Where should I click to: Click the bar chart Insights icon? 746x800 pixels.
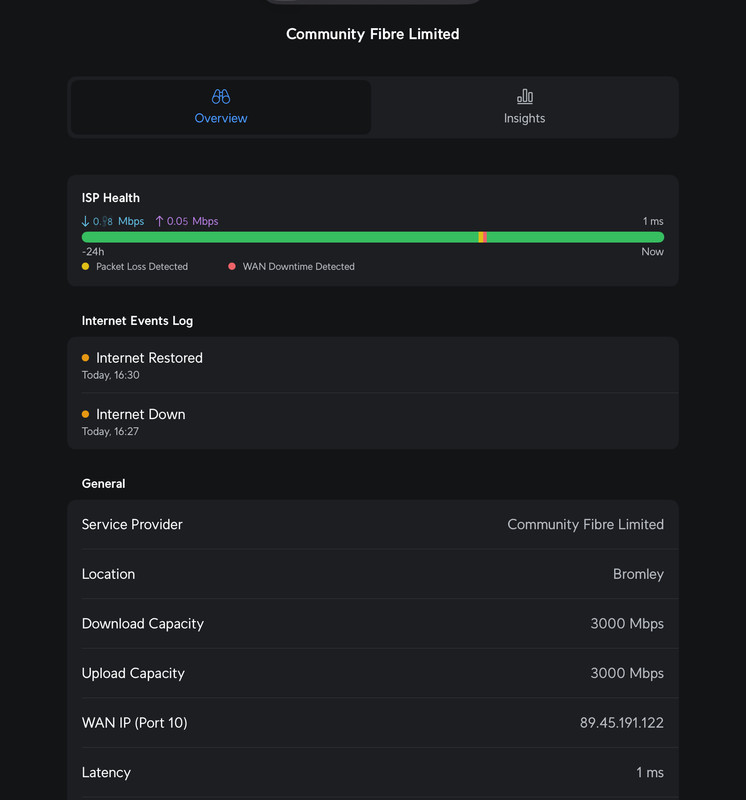[525, 96]
